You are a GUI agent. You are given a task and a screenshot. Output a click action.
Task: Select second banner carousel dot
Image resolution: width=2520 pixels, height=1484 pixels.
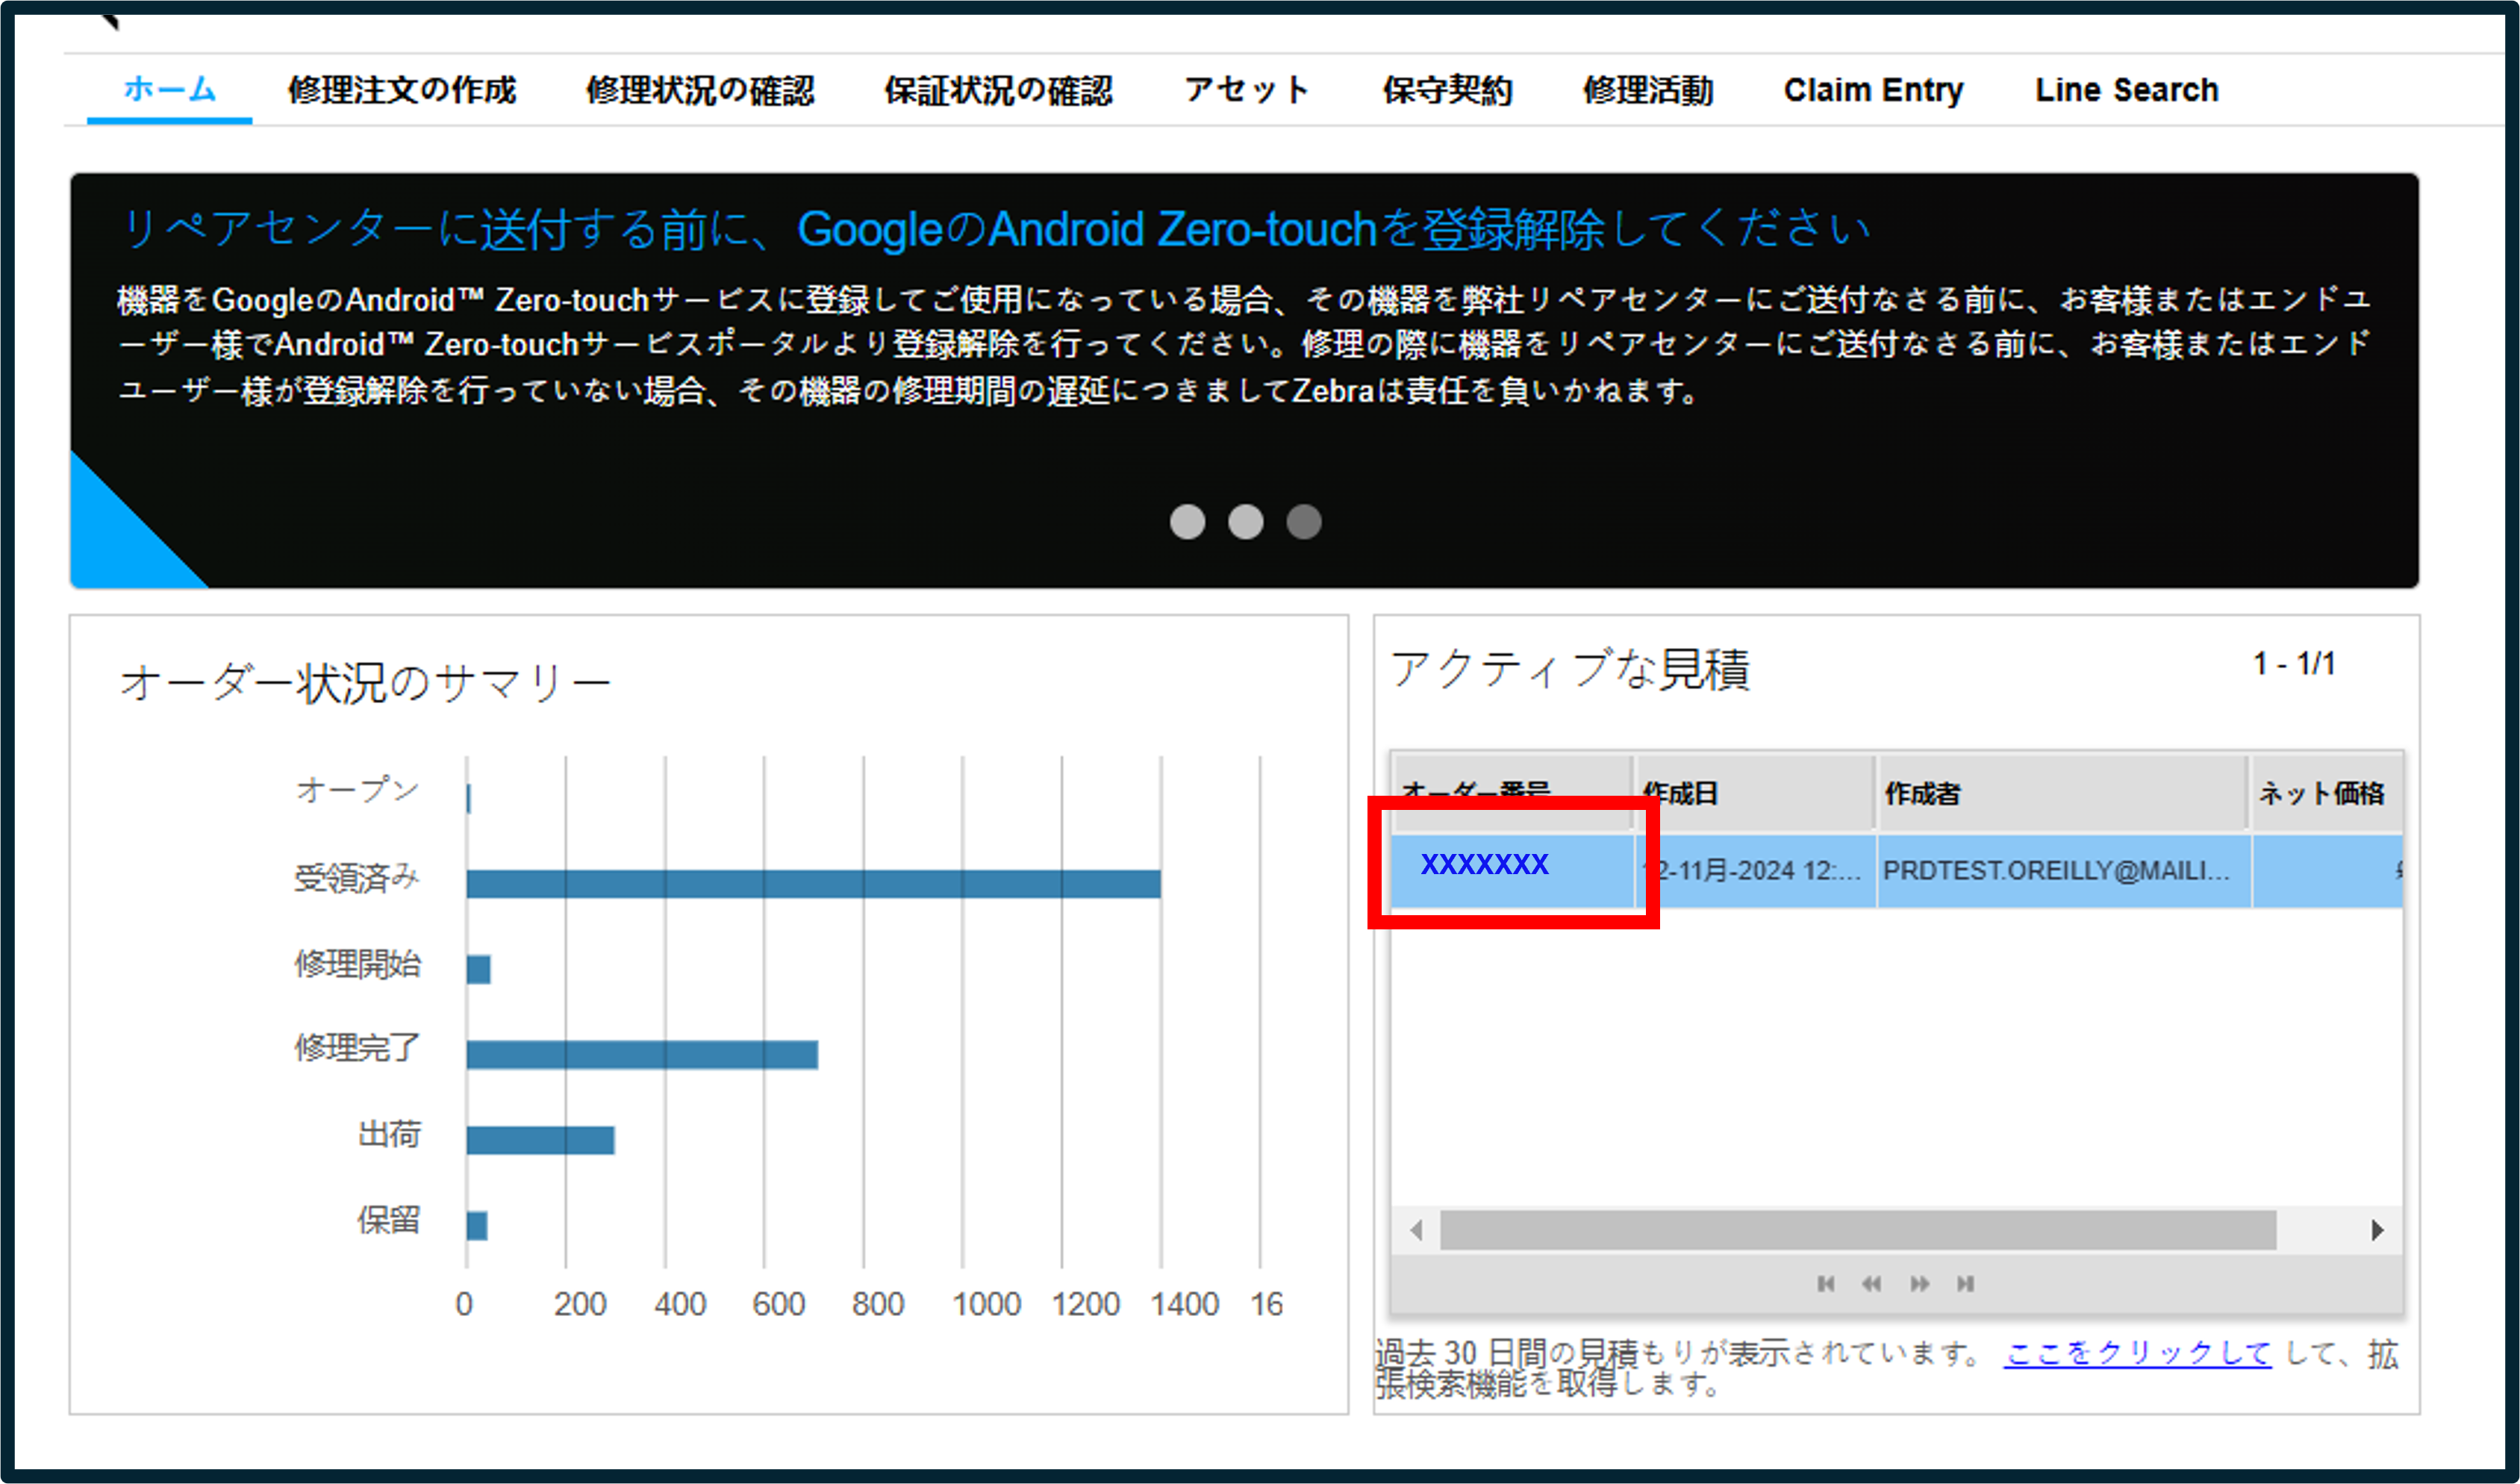[1245, 521]
